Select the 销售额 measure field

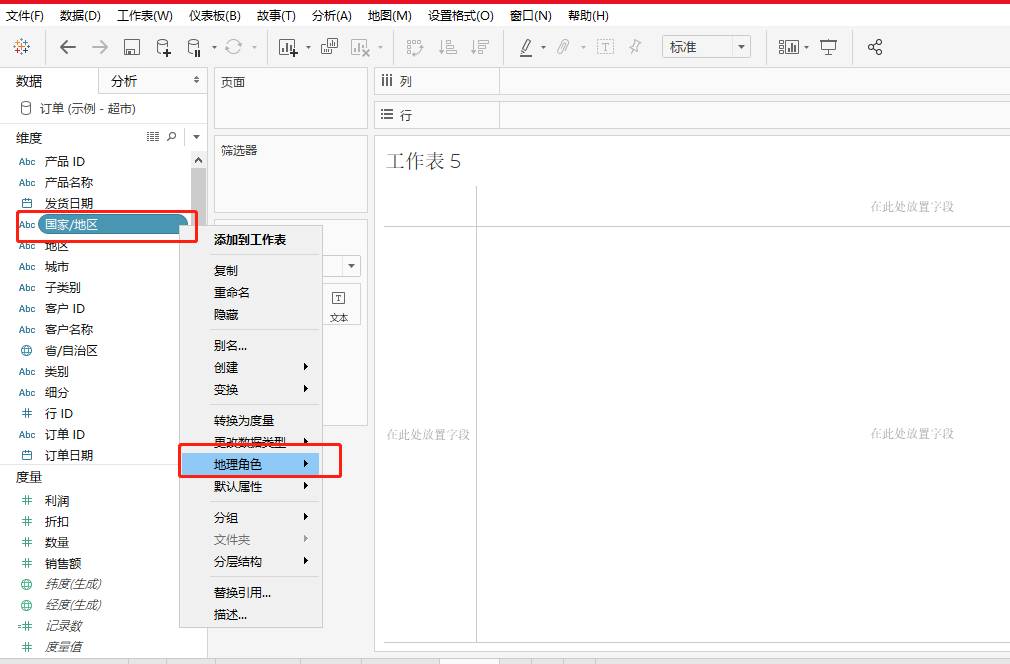point(62,564)
